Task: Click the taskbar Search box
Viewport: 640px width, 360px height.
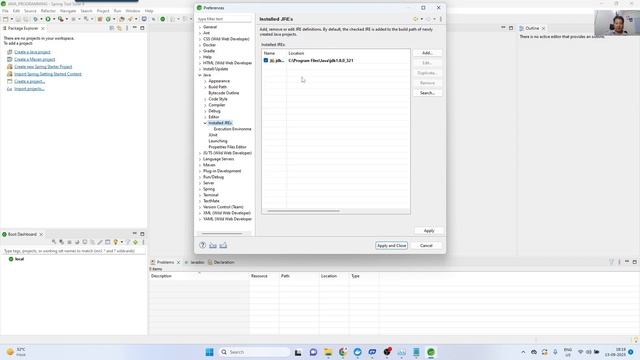Action: pyautogui.click(x=254, y=352)
